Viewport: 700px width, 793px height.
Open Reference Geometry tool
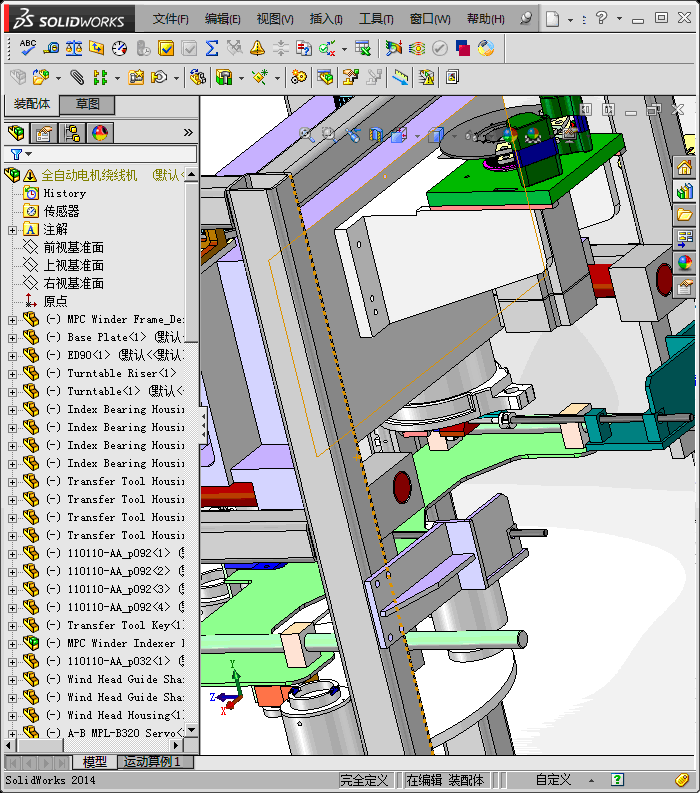(260, 77)
